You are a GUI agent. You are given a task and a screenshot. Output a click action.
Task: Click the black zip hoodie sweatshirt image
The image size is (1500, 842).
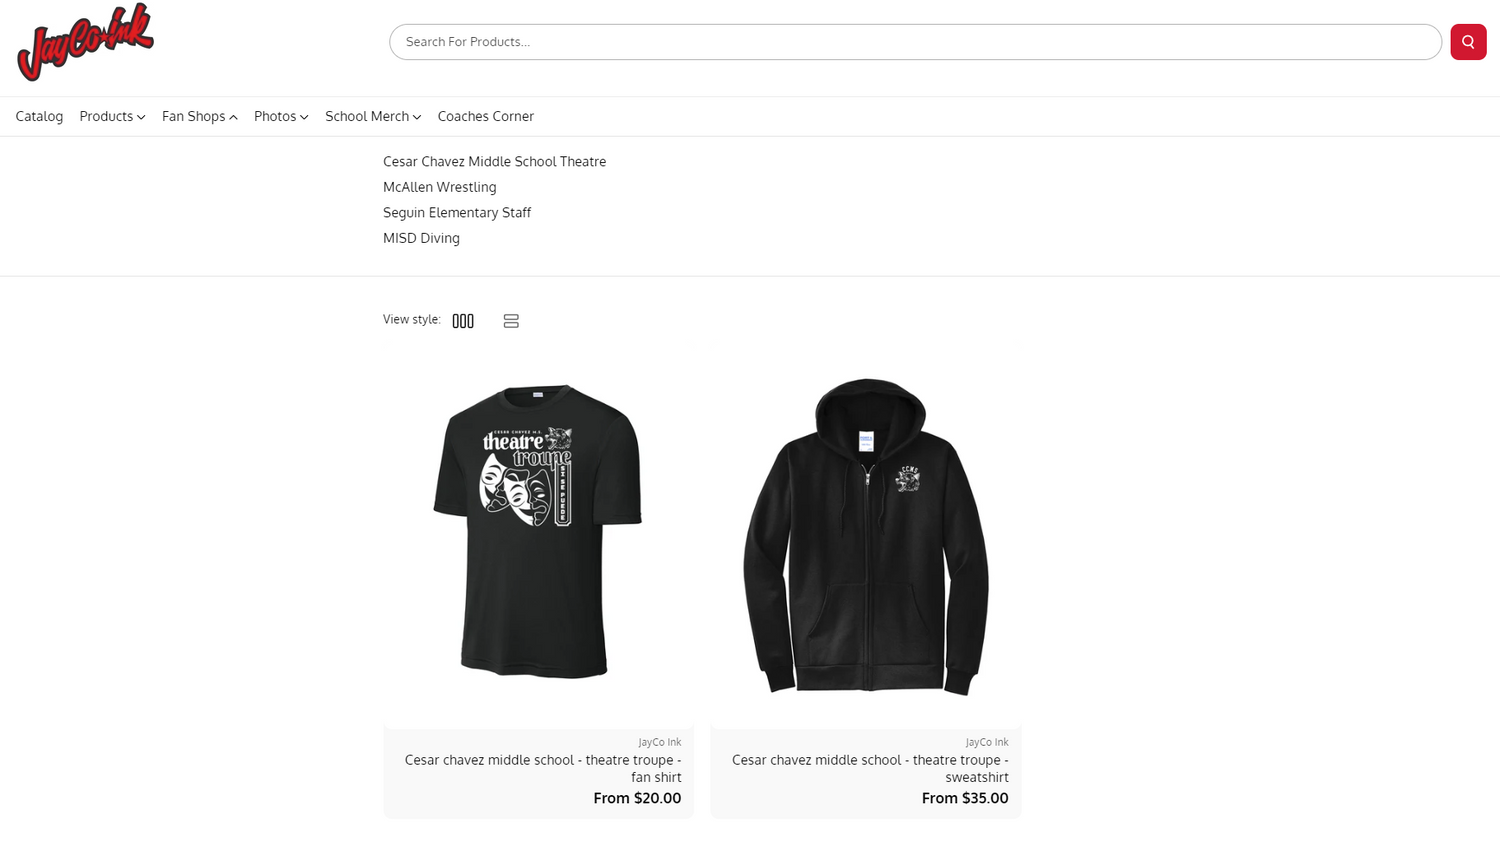tap(866, 536)
